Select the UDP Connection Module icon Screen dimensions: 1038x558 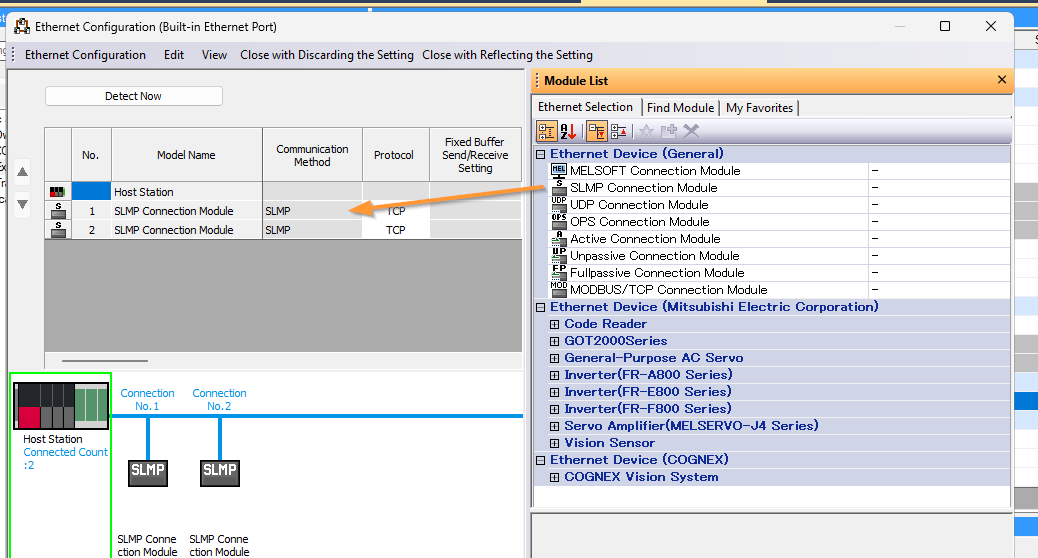point(559,205)
